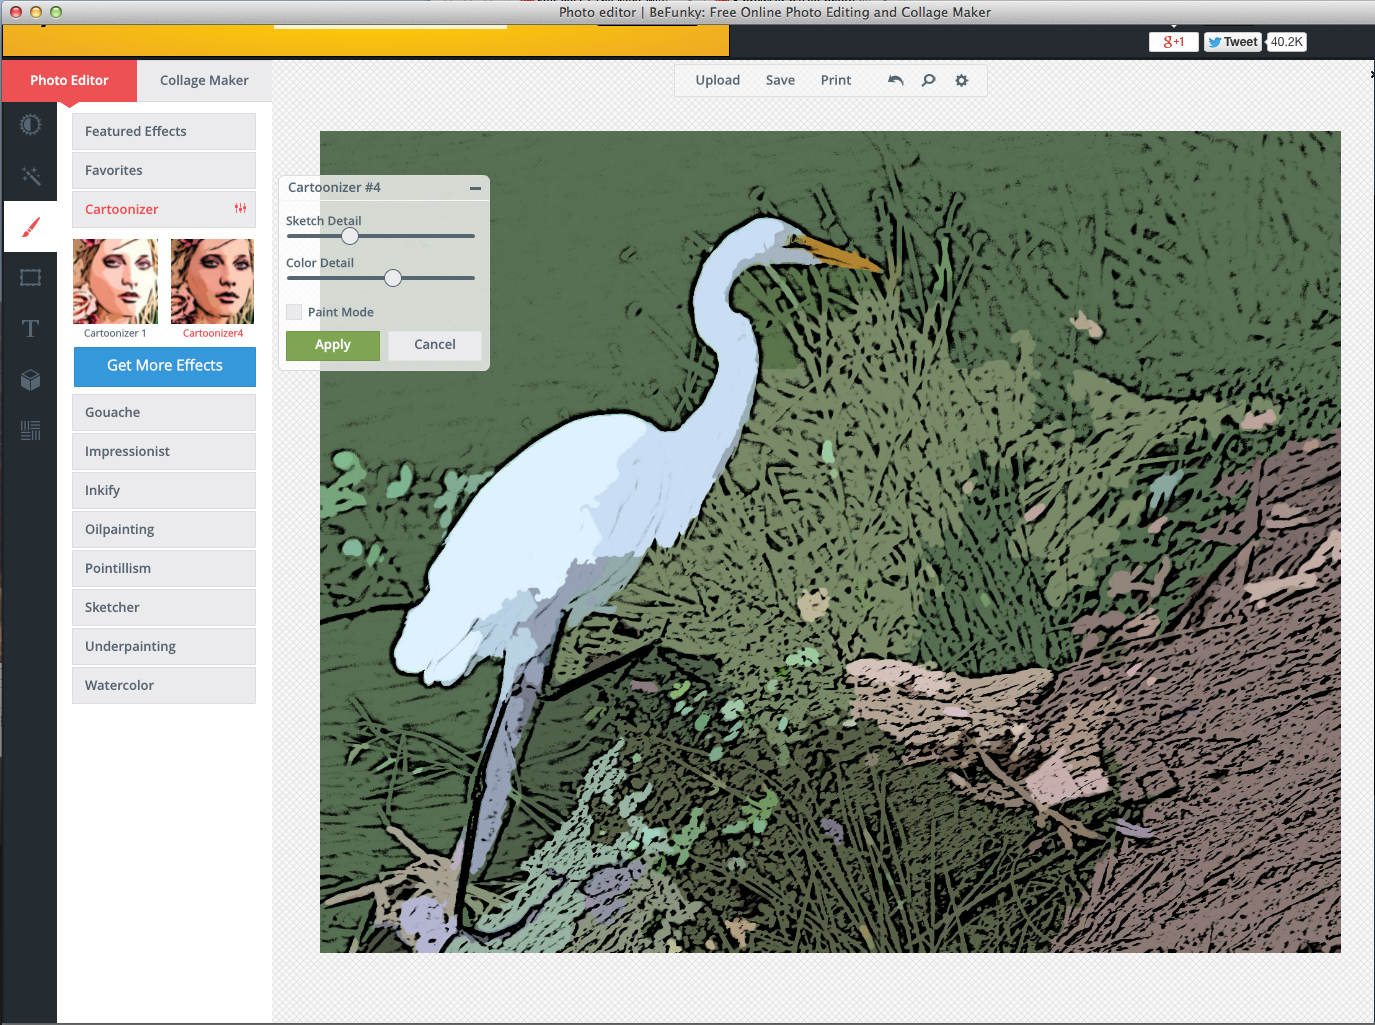Screen dimensions: 1375x1025
Task: Open the settings gear in toolbar
Action: 961,80
